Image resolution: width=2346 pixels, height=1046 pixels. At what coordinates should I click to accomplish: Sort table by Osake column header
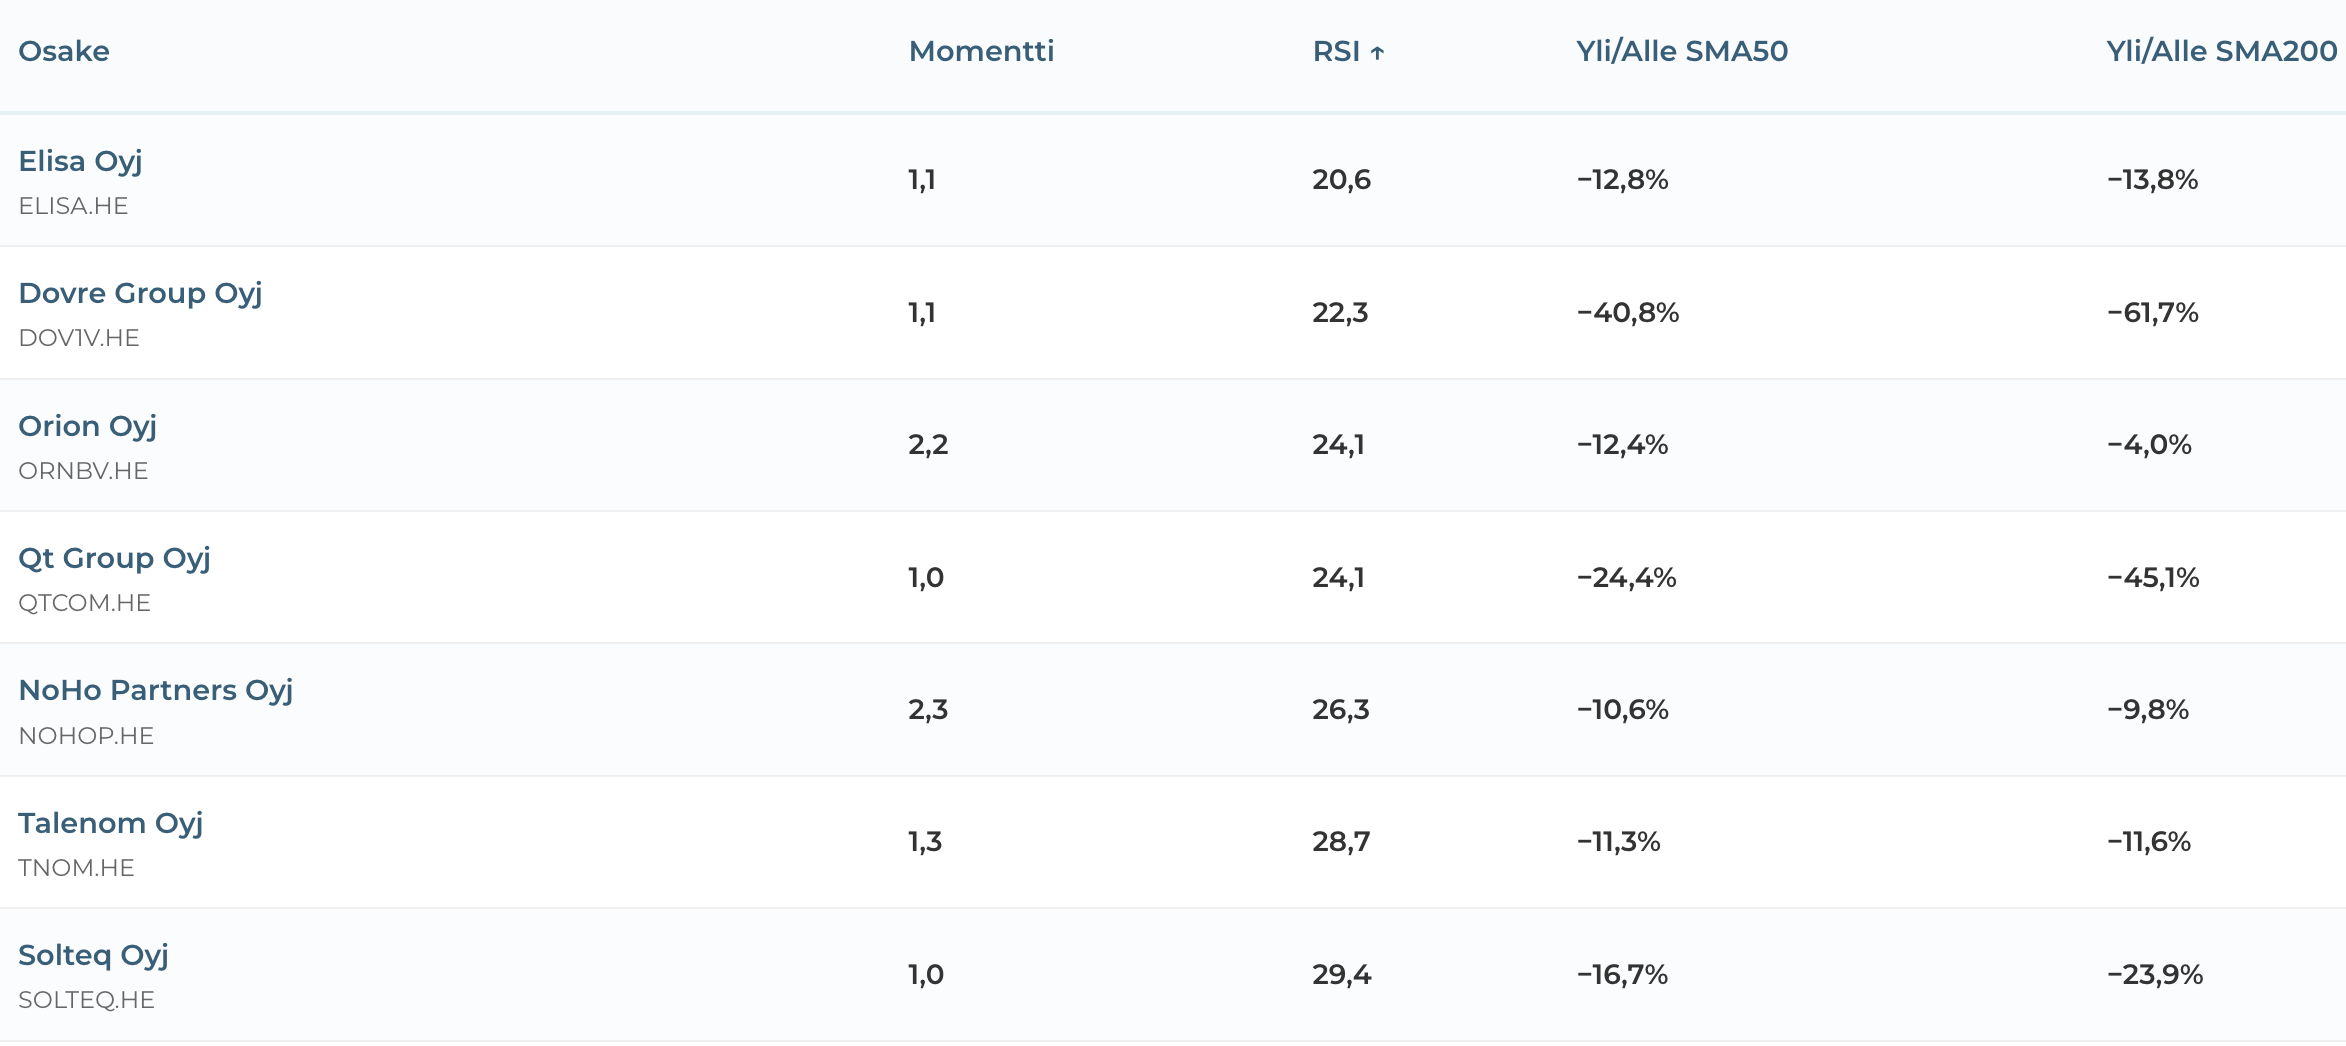click(x=64, y=51)
